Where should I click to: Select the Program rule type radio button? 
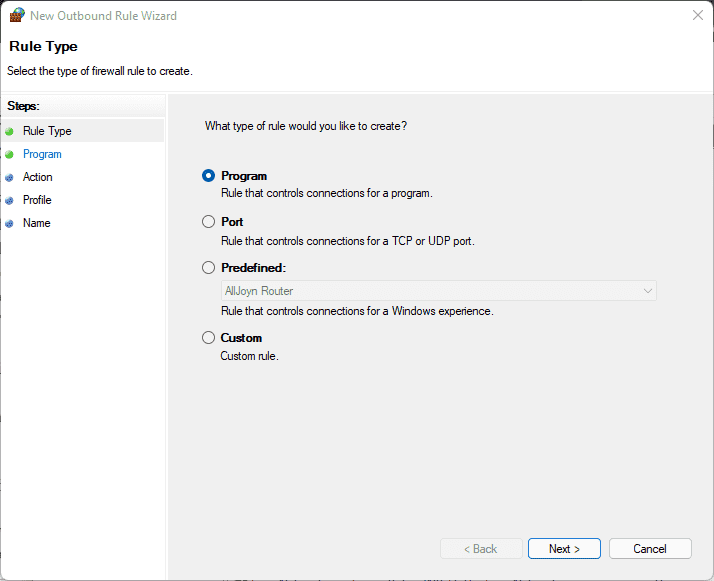click(209, 176)
